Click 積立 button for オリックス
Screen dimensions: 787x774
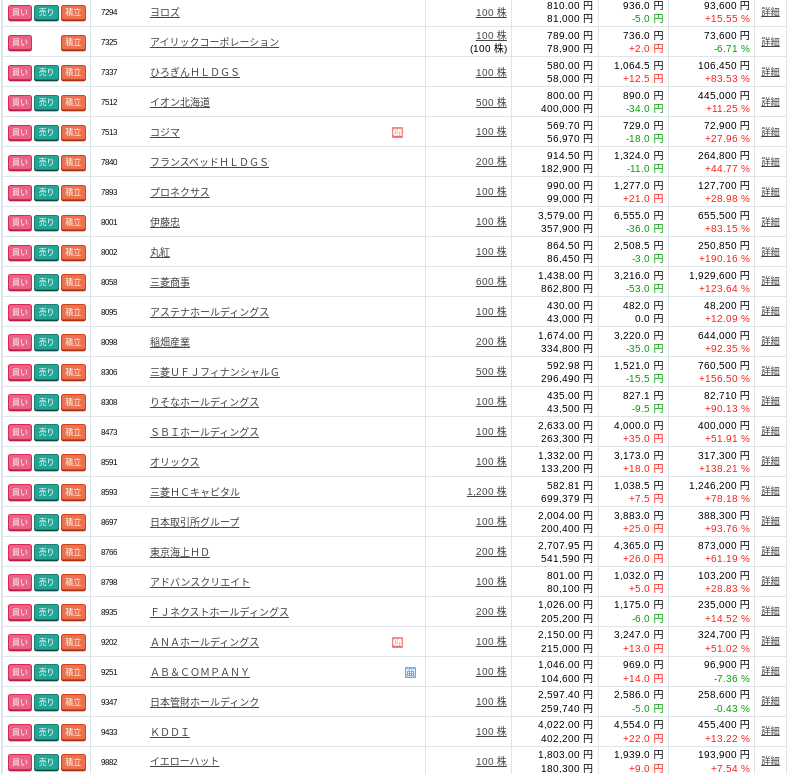pos(73,462)
